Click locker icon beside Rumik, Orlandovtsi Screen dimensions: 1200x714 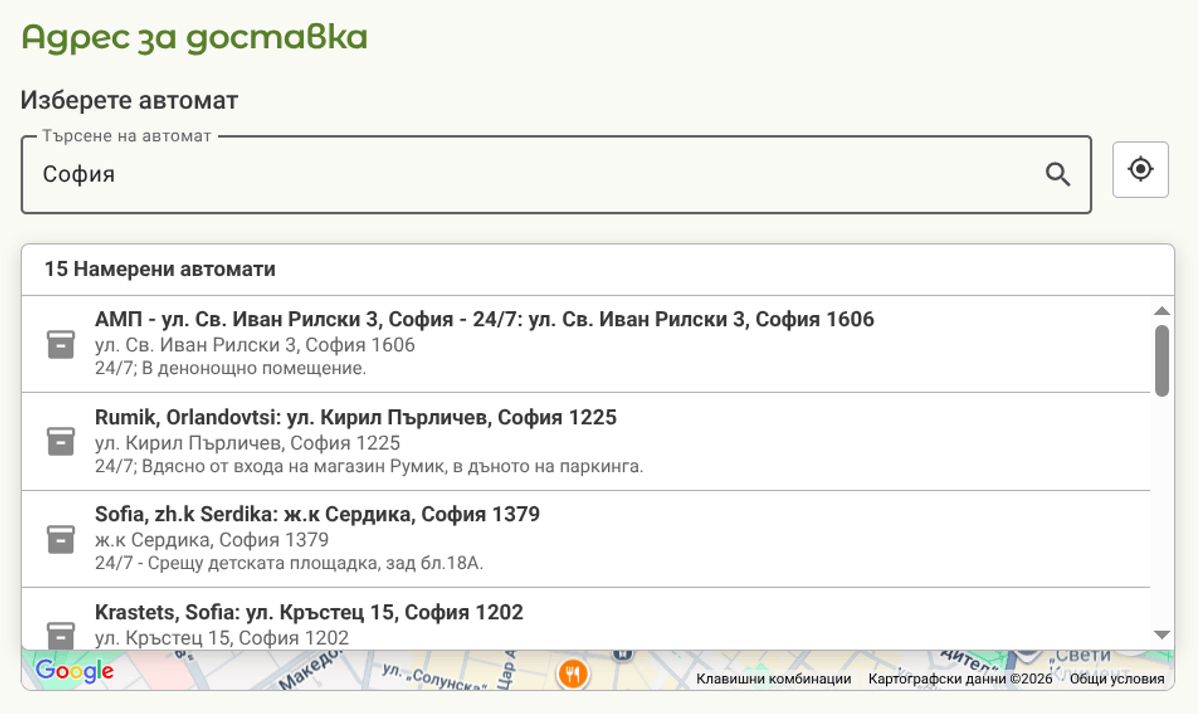[61, 441]
